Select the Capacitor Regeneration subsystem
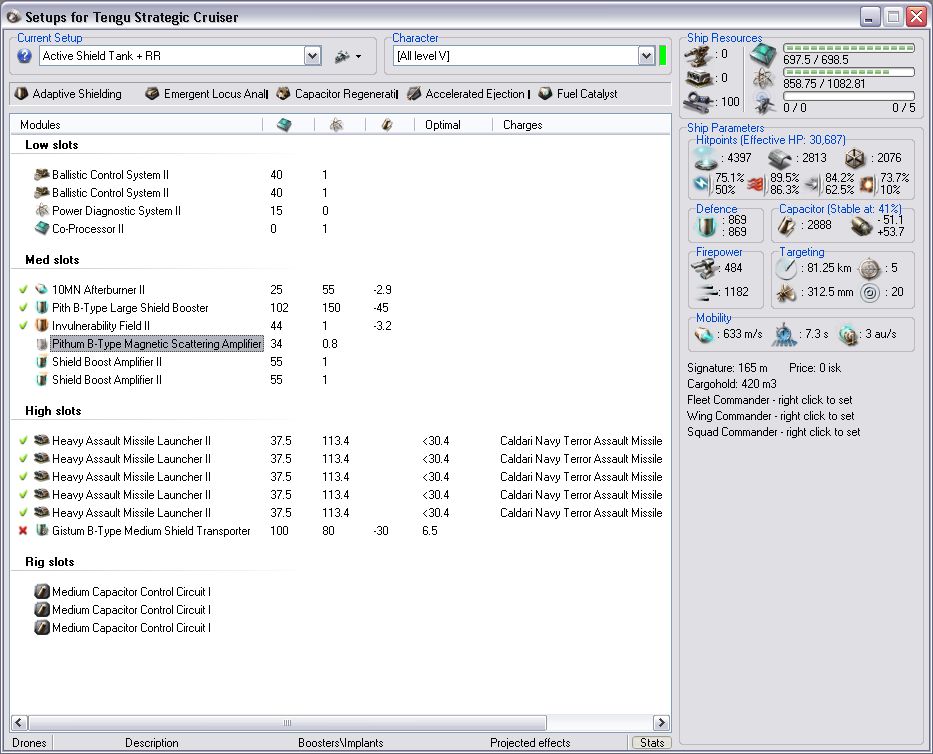 [x=337, y=94]
